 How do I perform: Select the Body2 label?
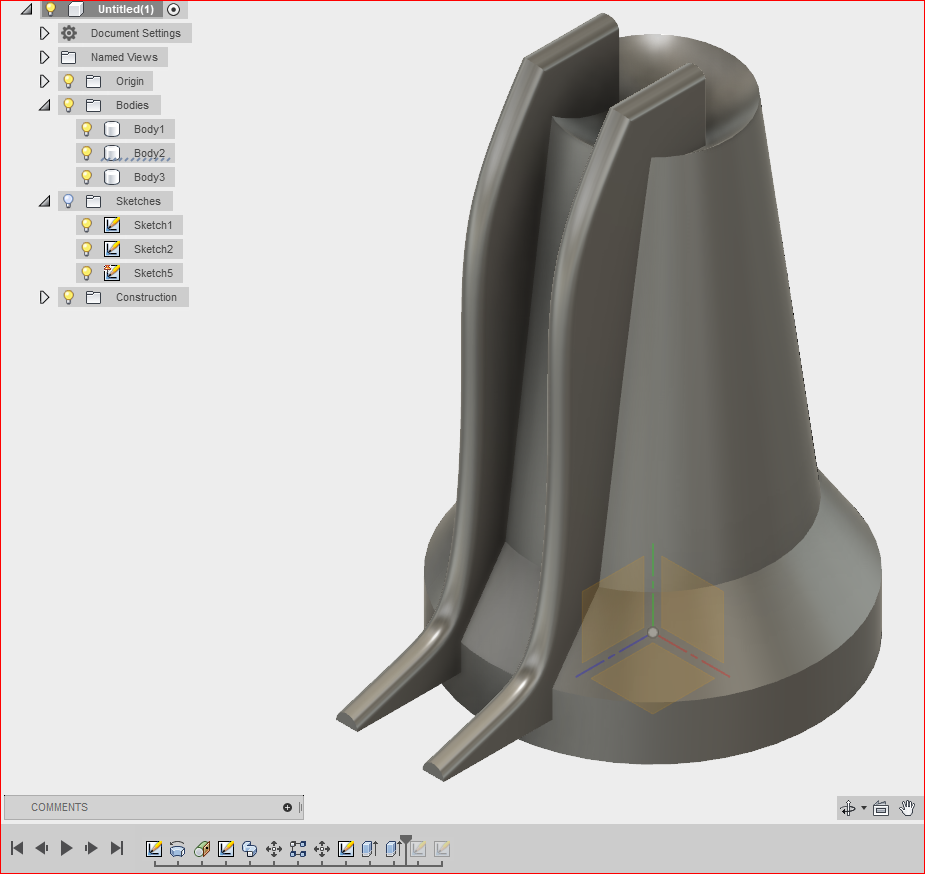[x=149, y=153]
